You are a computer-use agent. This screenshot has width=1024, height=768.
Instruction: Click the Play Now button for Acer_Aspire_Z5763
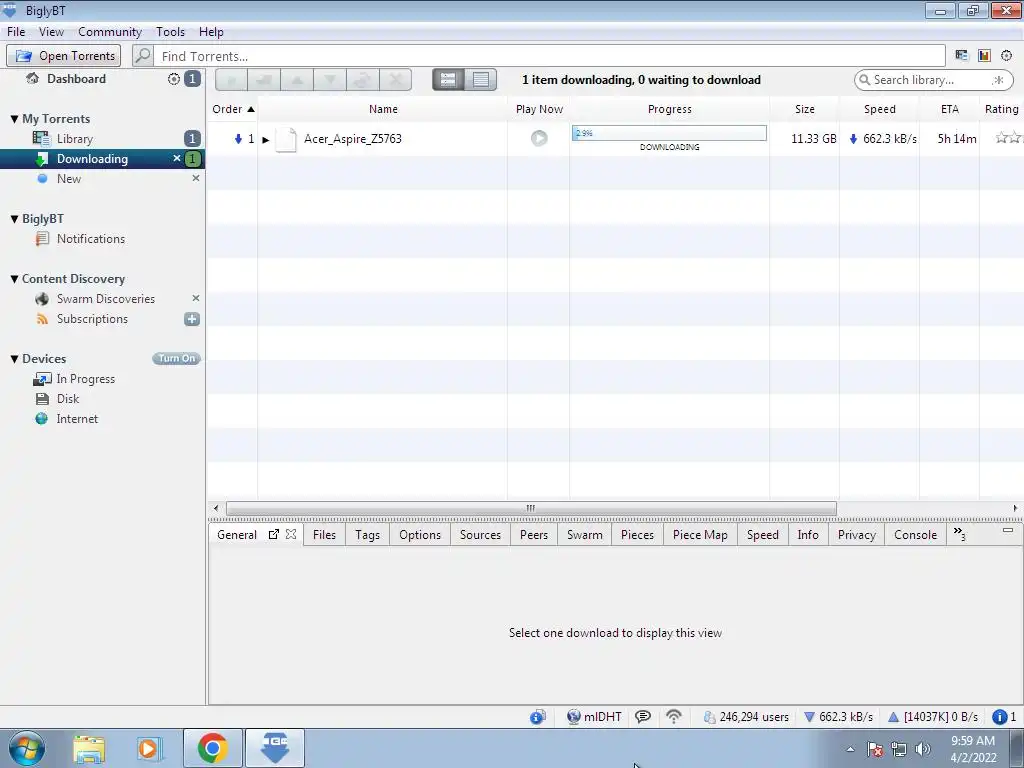539,138
